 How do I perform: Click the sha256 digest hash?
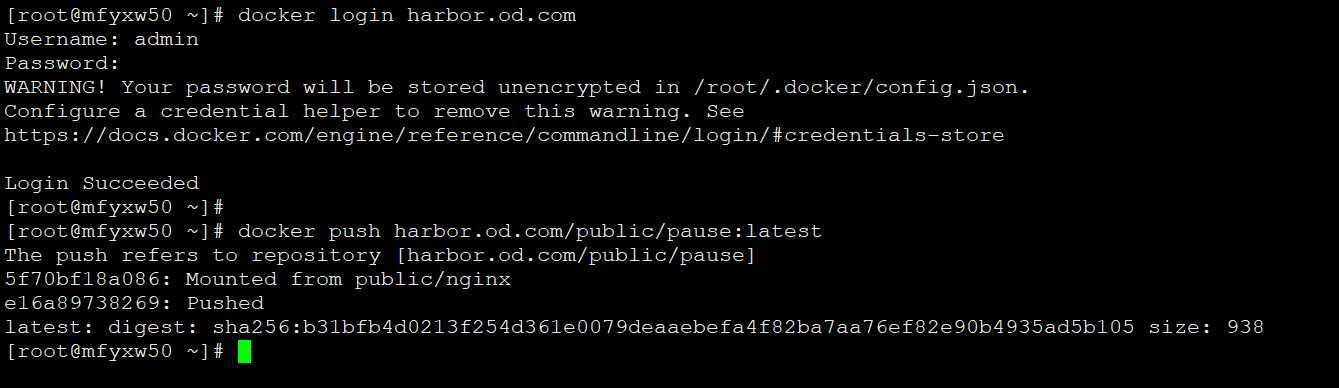674,327
